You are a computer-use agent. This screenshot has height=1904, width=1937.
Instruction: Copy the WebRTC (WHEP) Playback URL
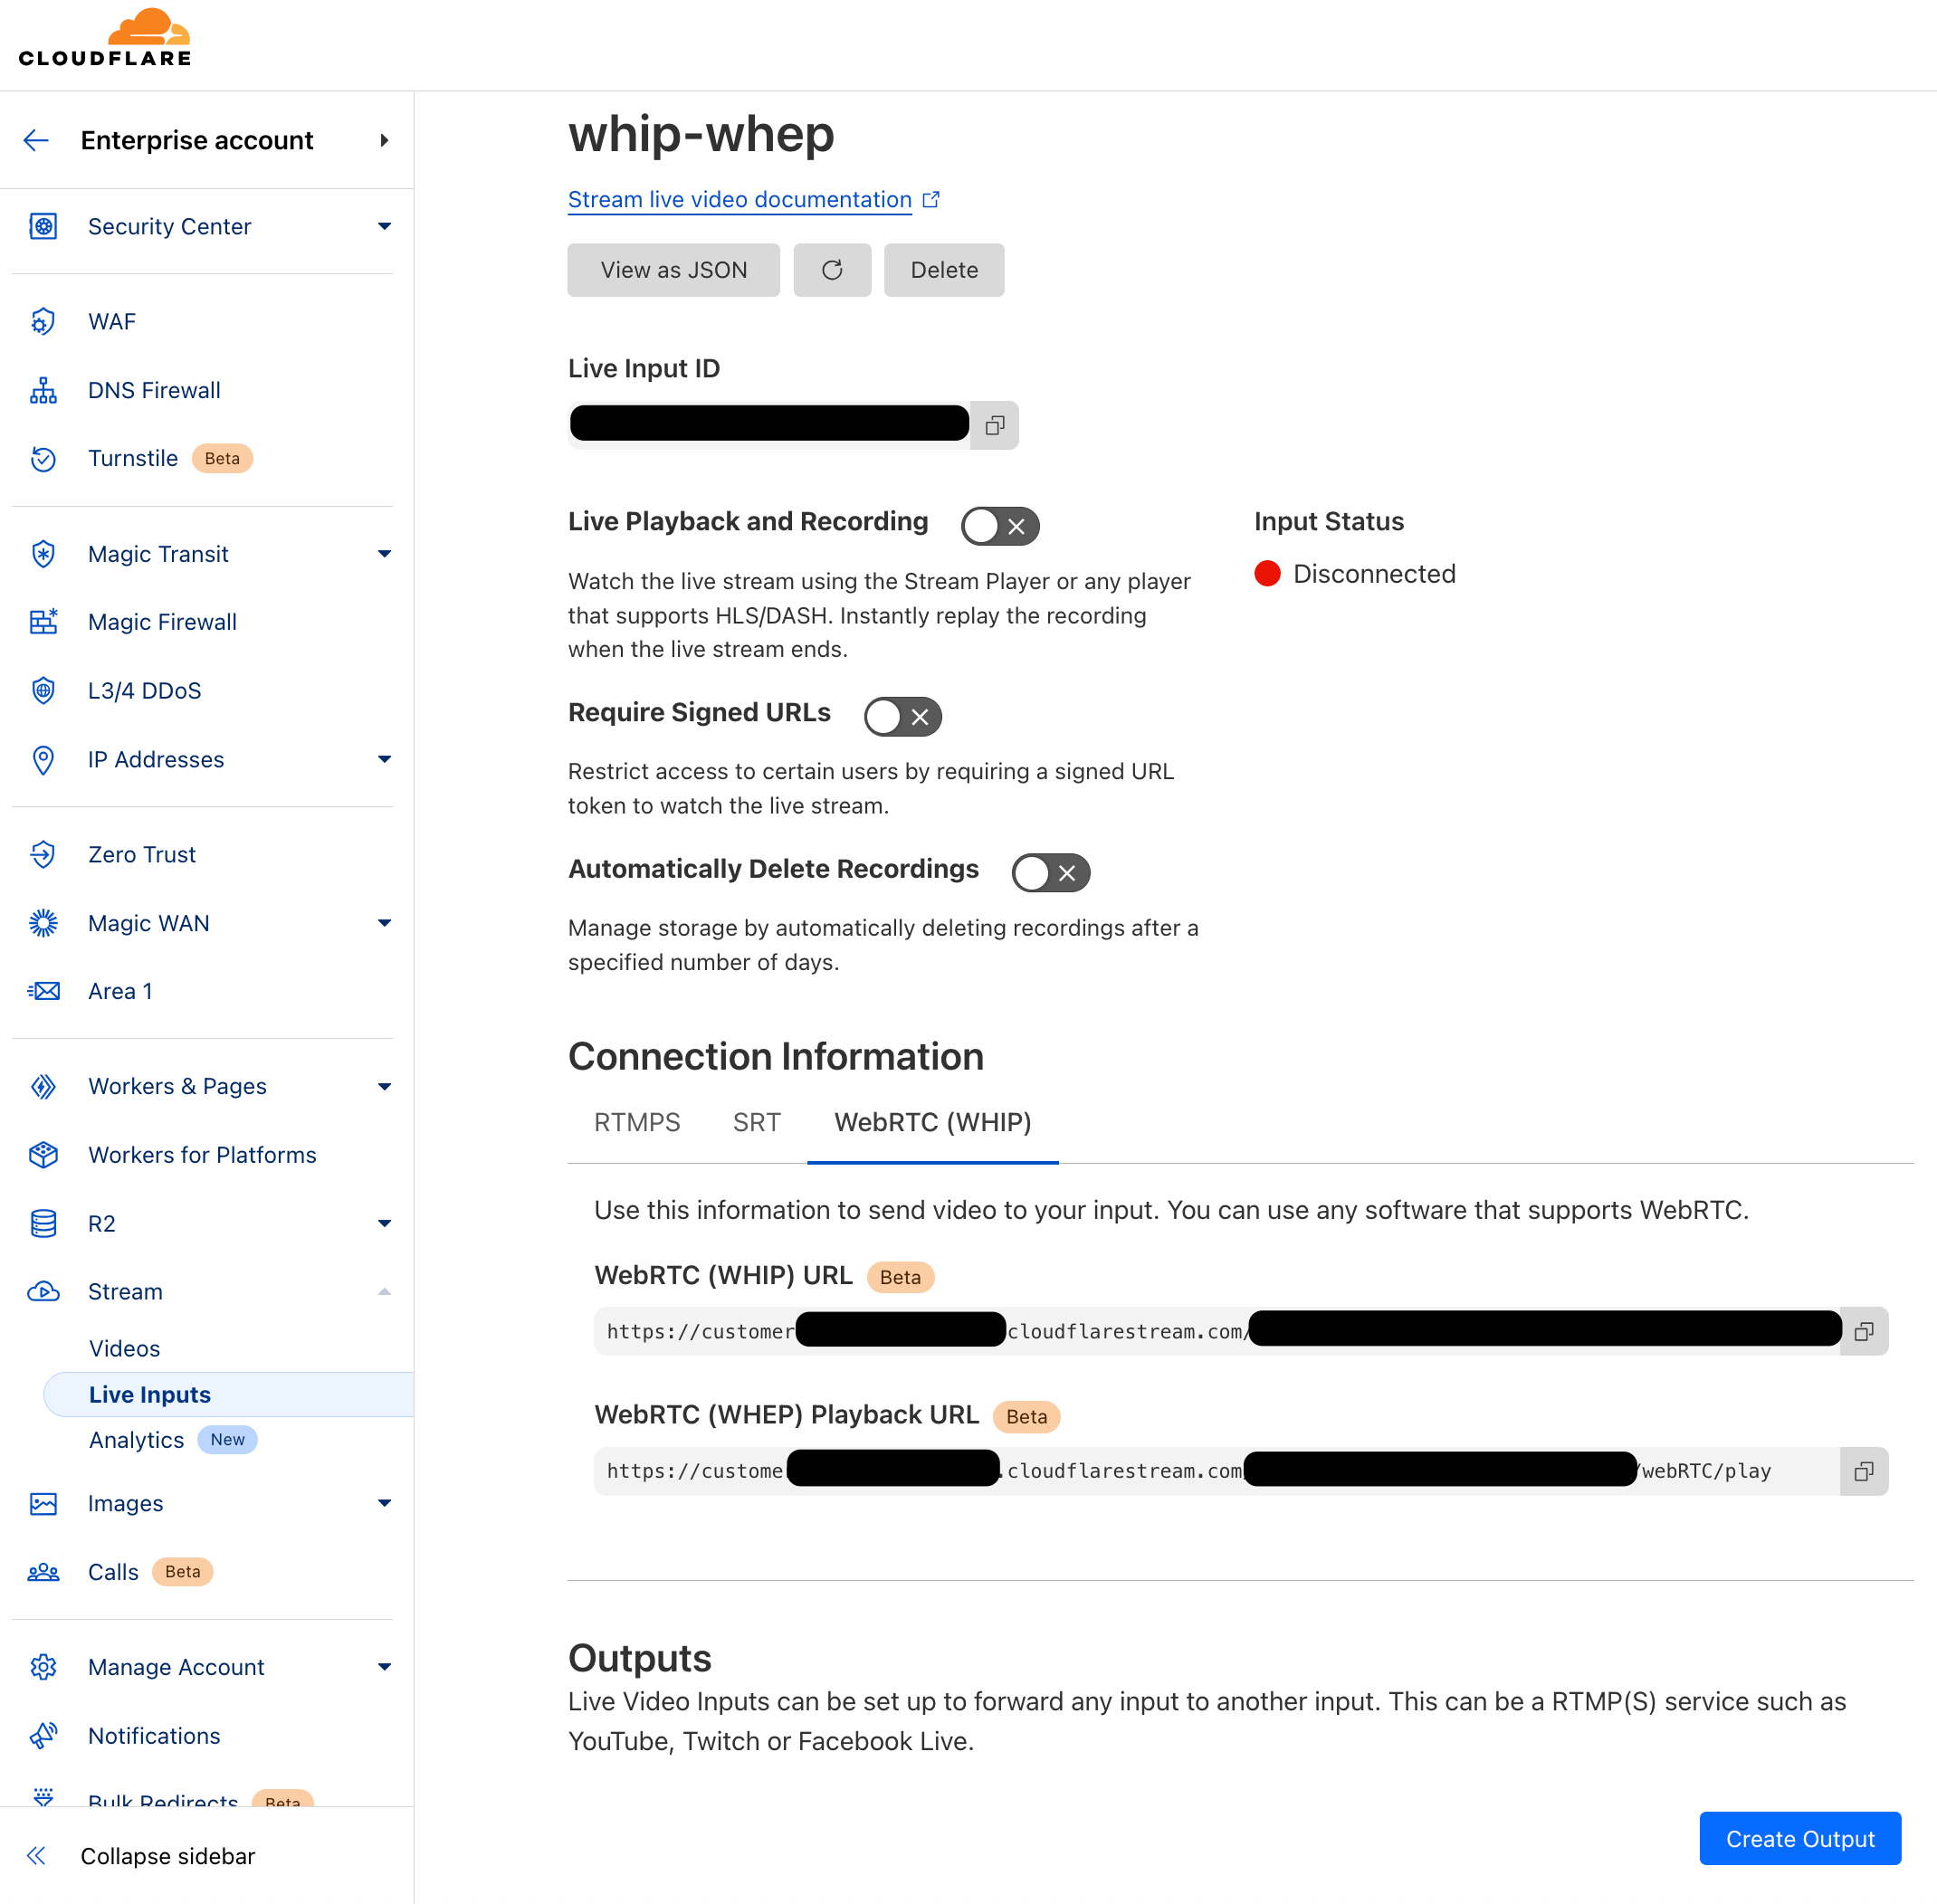coord(1864,1470)
